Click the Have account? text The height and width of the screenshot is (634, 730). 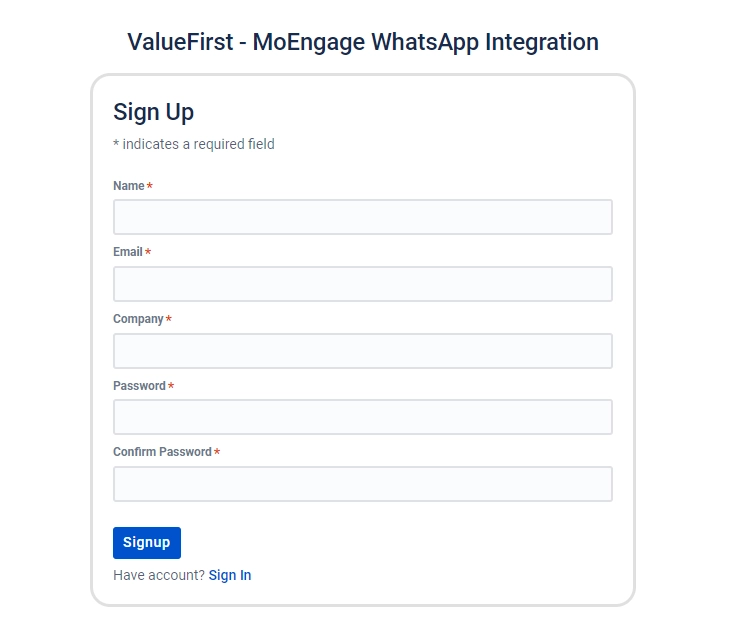[x=159, y=575]
